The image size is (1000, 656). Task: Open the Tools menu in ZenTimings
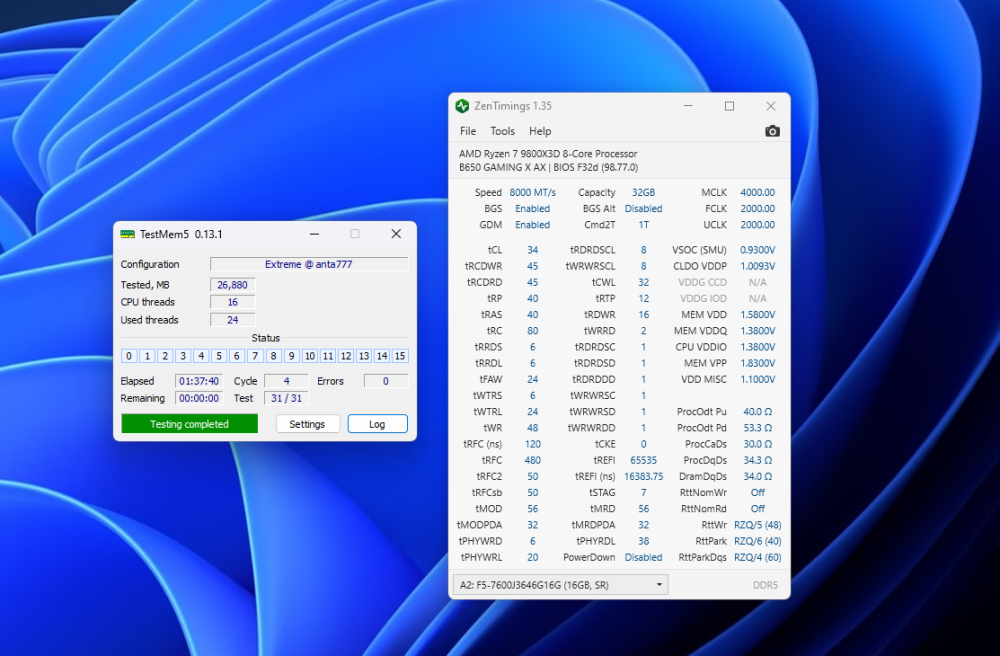(x=502, y=131)
